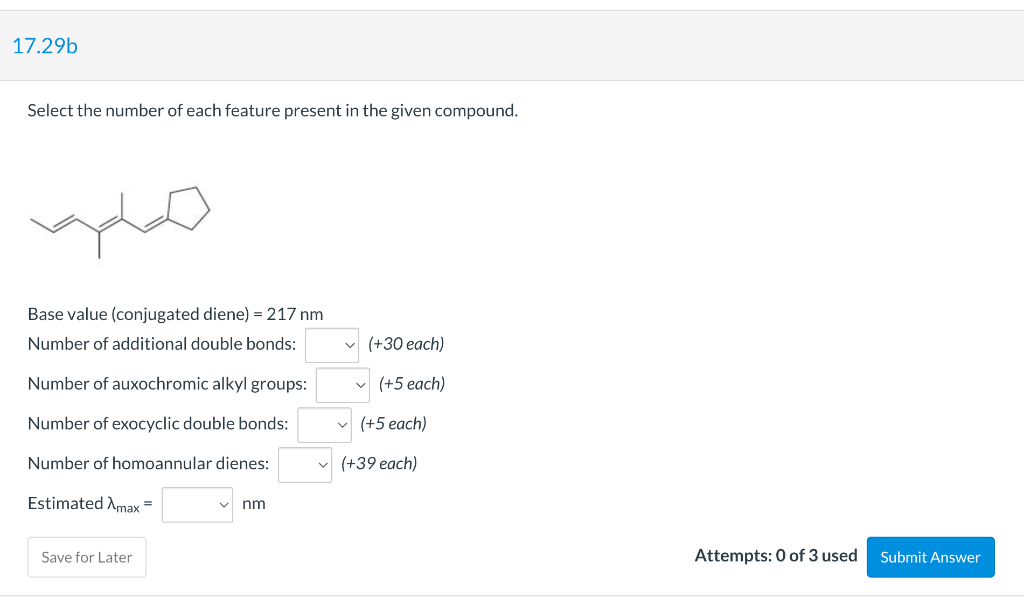Click Save for Later
The height and width of the screenshot is (597, 1024).
(87, 557)
